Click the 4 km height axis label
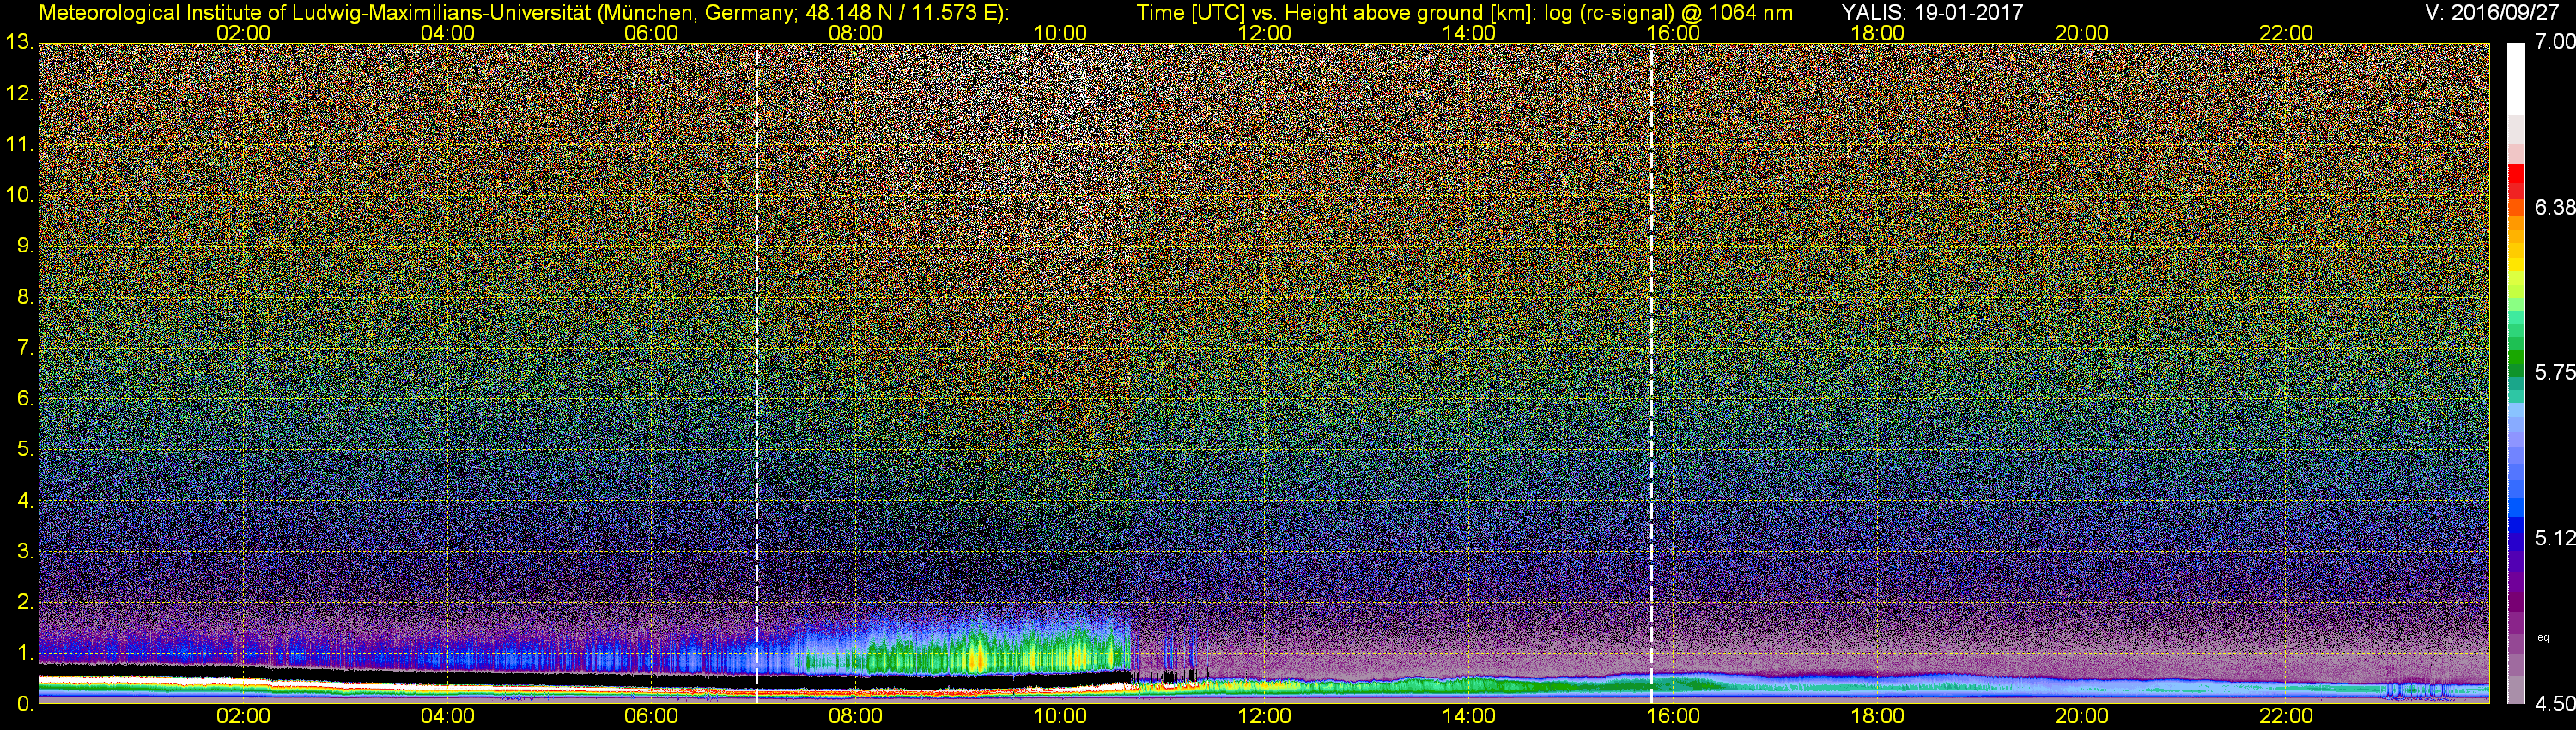 [x=24, y=500]
